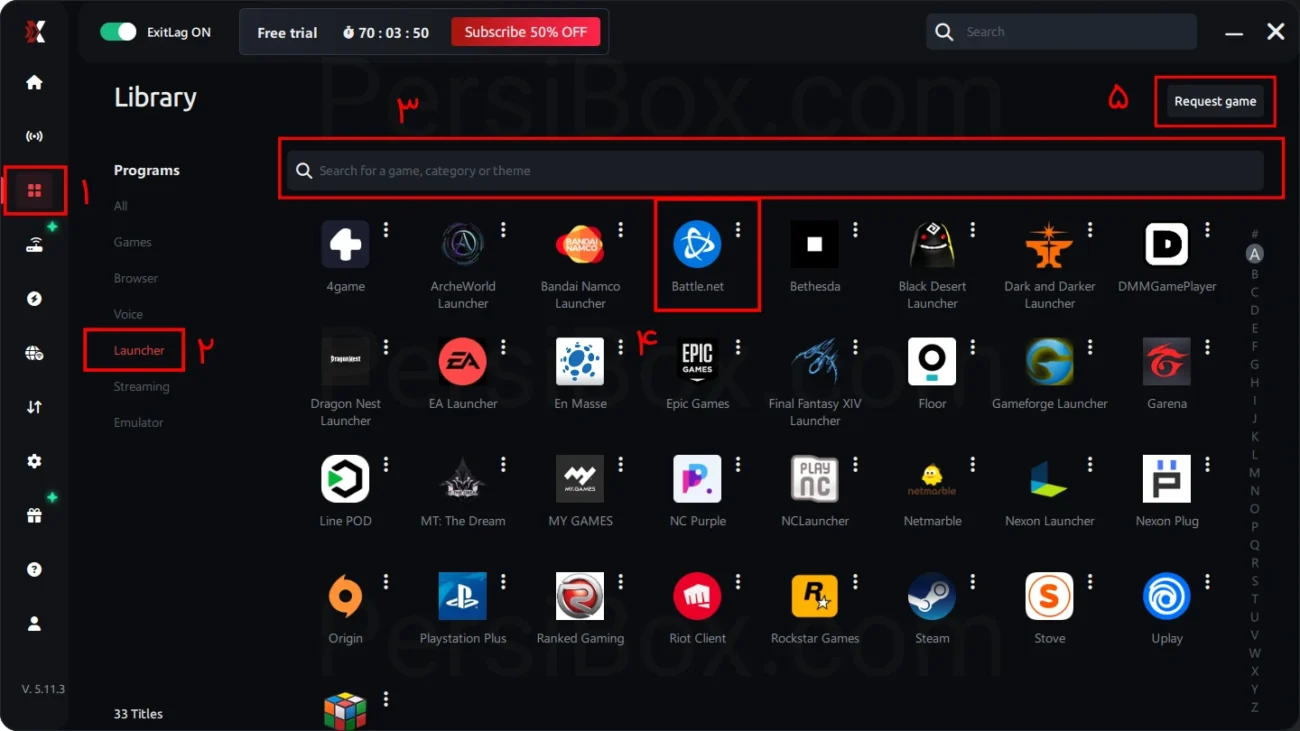1300x731 pixels.
Task: Select the EA Launcher icon
Action: 463,361
